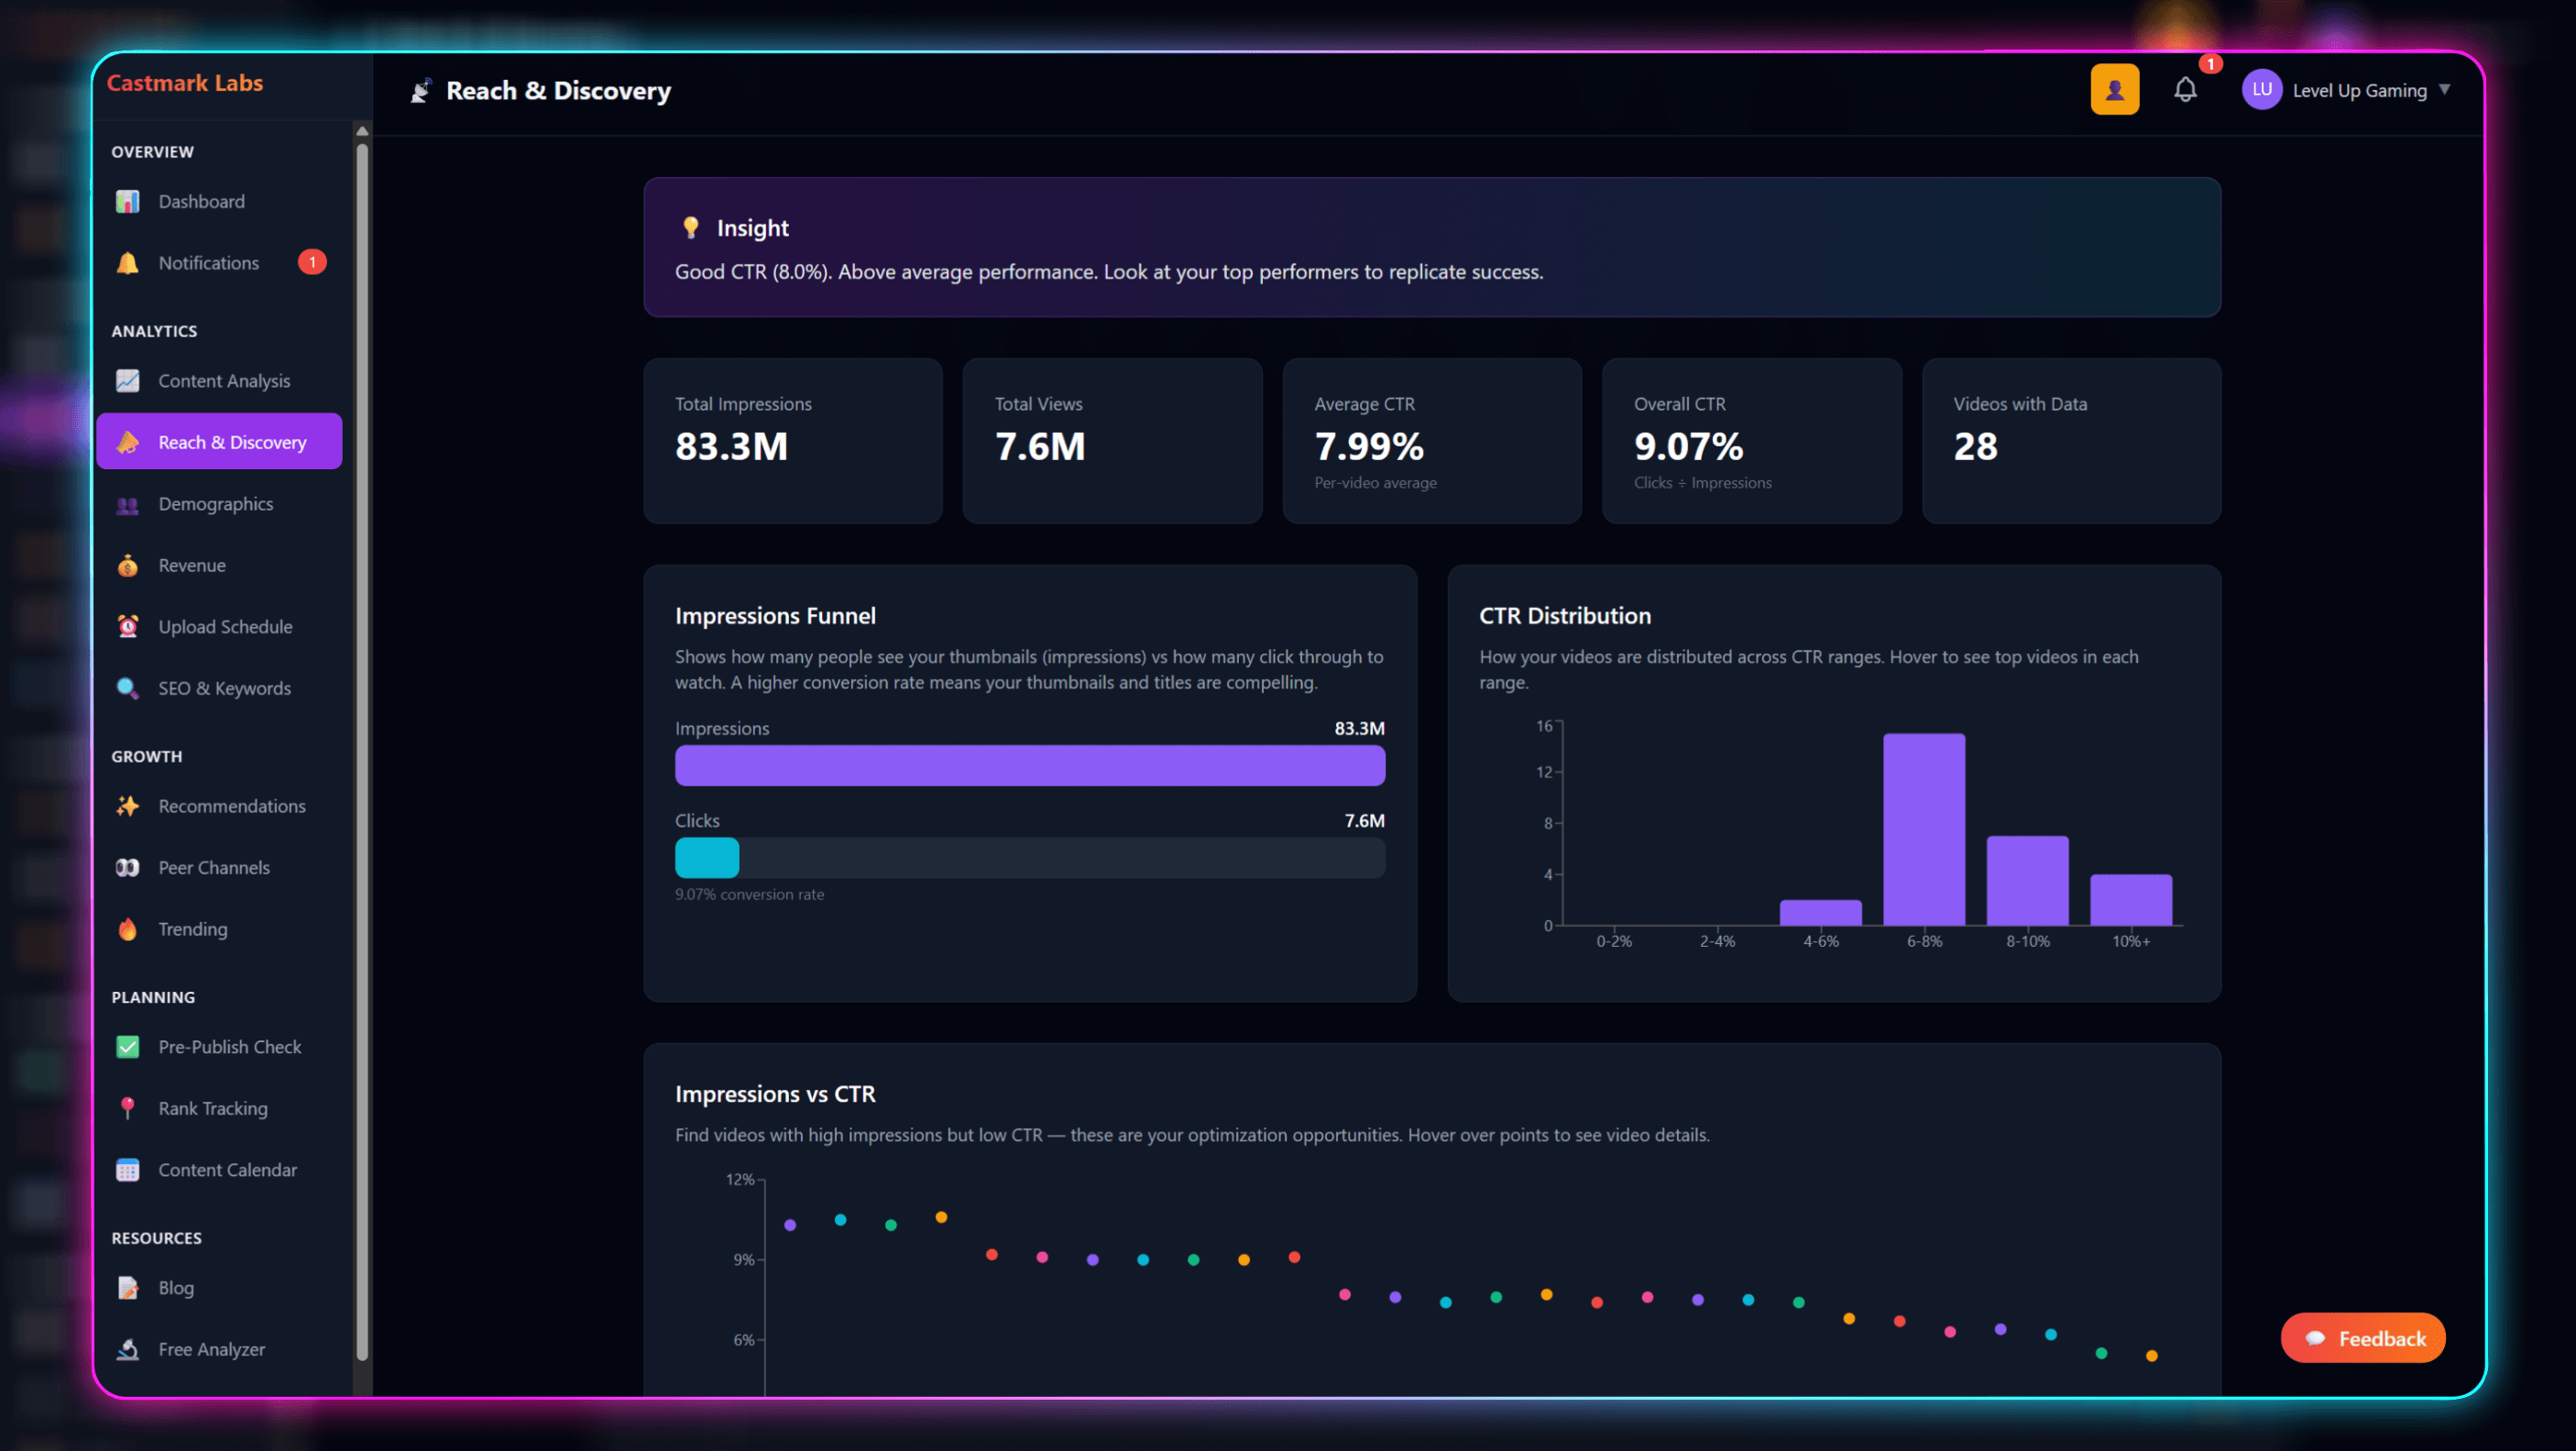The height and width of the screenshot is (1451, 2576).
Task: Click the Feedback button
Action: click(2362, 1338)
